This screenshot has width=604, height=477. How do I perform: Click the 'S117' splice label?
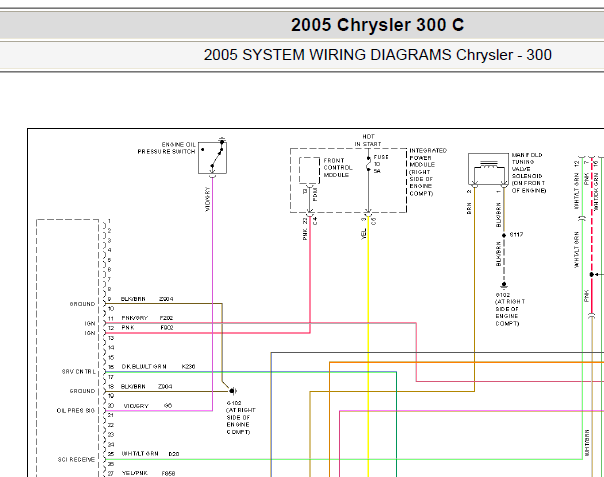[516, 234]
